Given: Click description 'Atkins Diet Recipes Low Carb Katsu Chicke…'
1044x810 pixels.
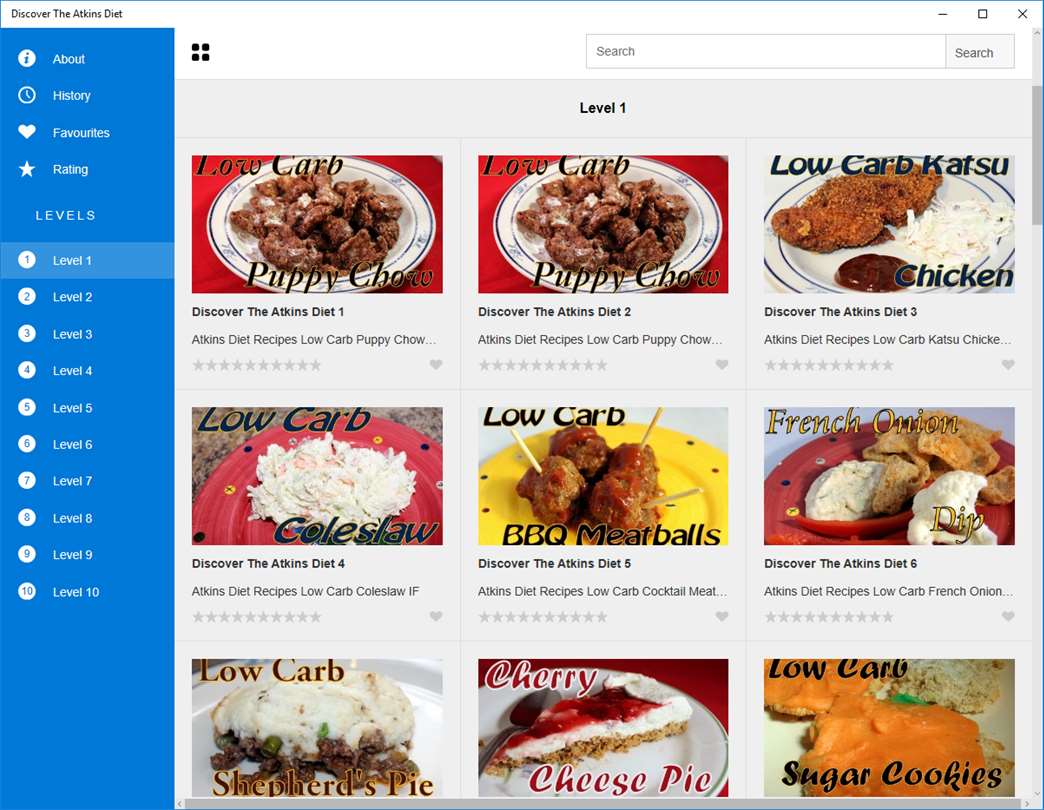Looking at the screenshot, I should pyautogui.click(x=888, y=339).
